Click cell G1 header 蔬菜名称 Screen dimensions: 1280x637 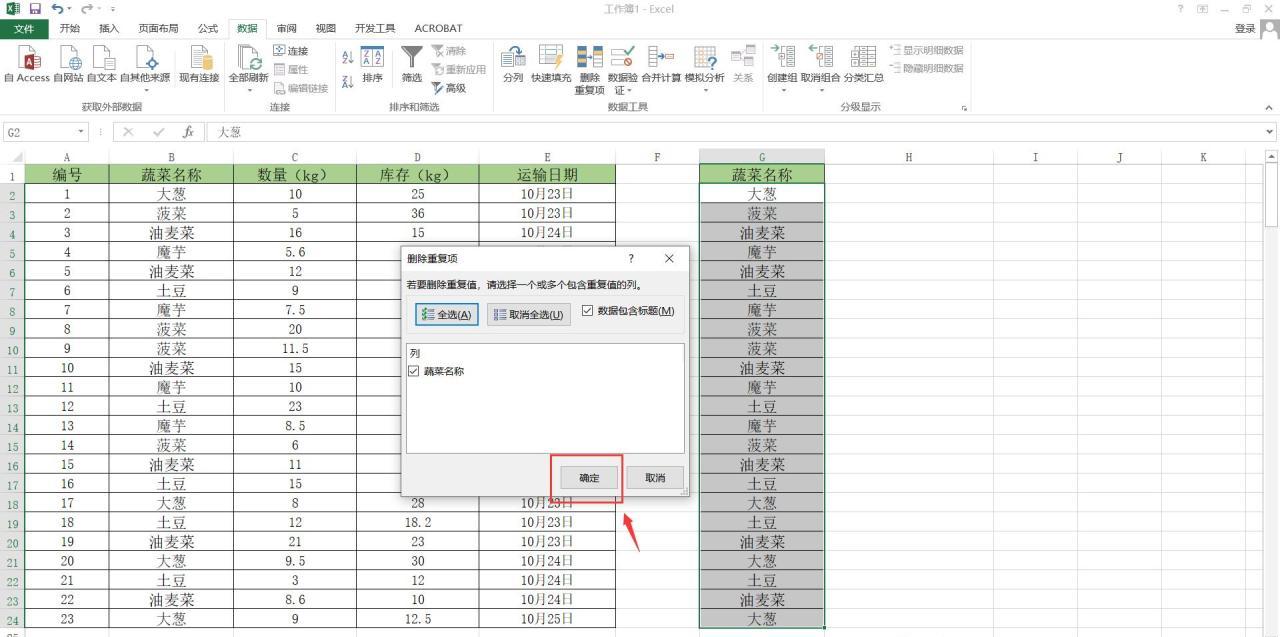pos(762,175)
